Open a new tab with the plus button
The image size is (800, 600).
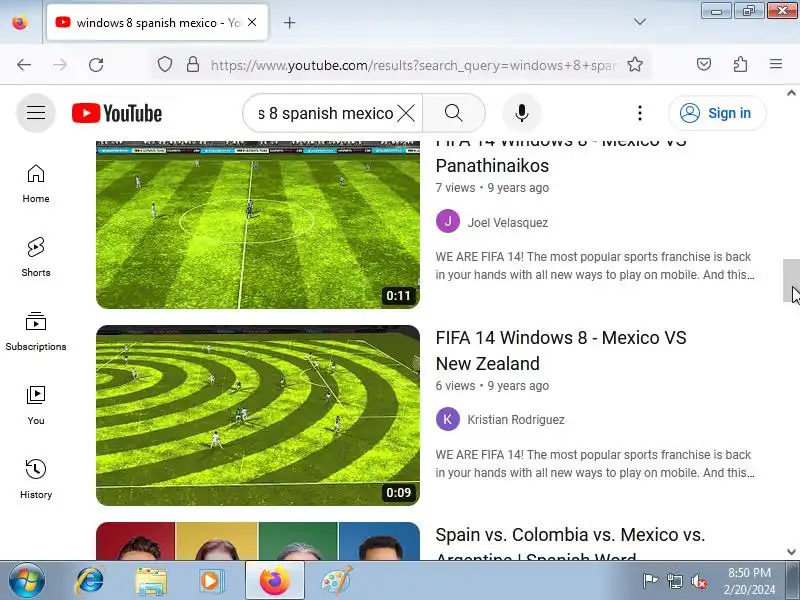289,22
